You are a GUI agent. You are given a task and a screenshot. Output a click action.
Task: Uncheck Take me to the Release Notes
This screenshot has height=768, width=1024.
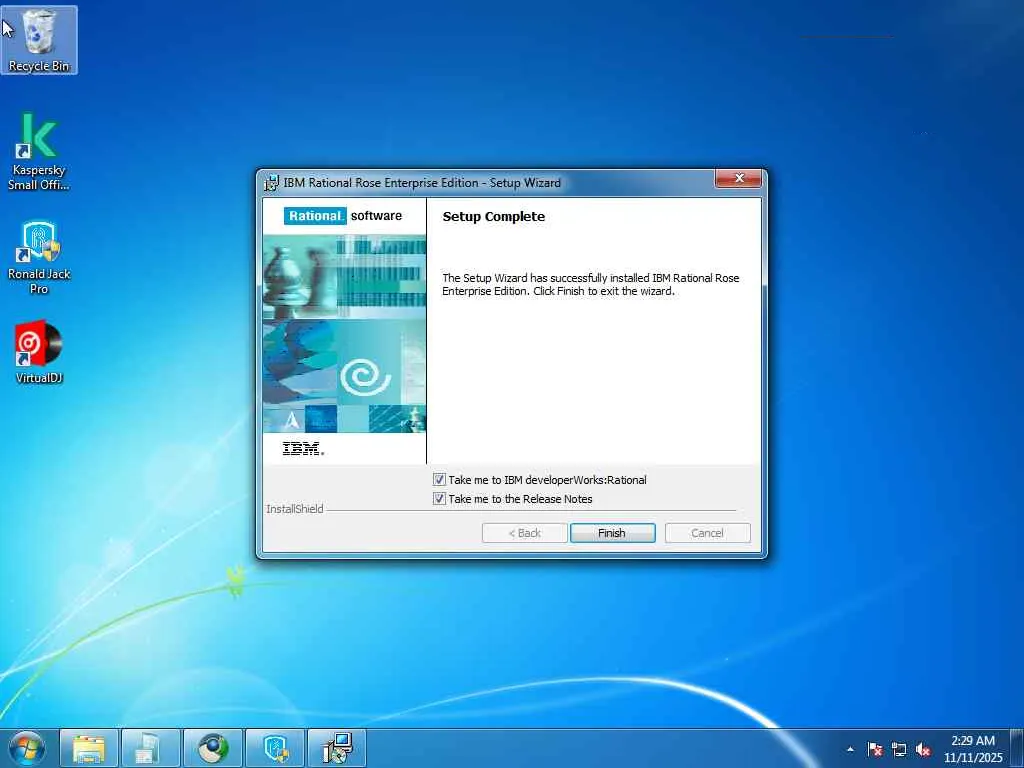440,499
